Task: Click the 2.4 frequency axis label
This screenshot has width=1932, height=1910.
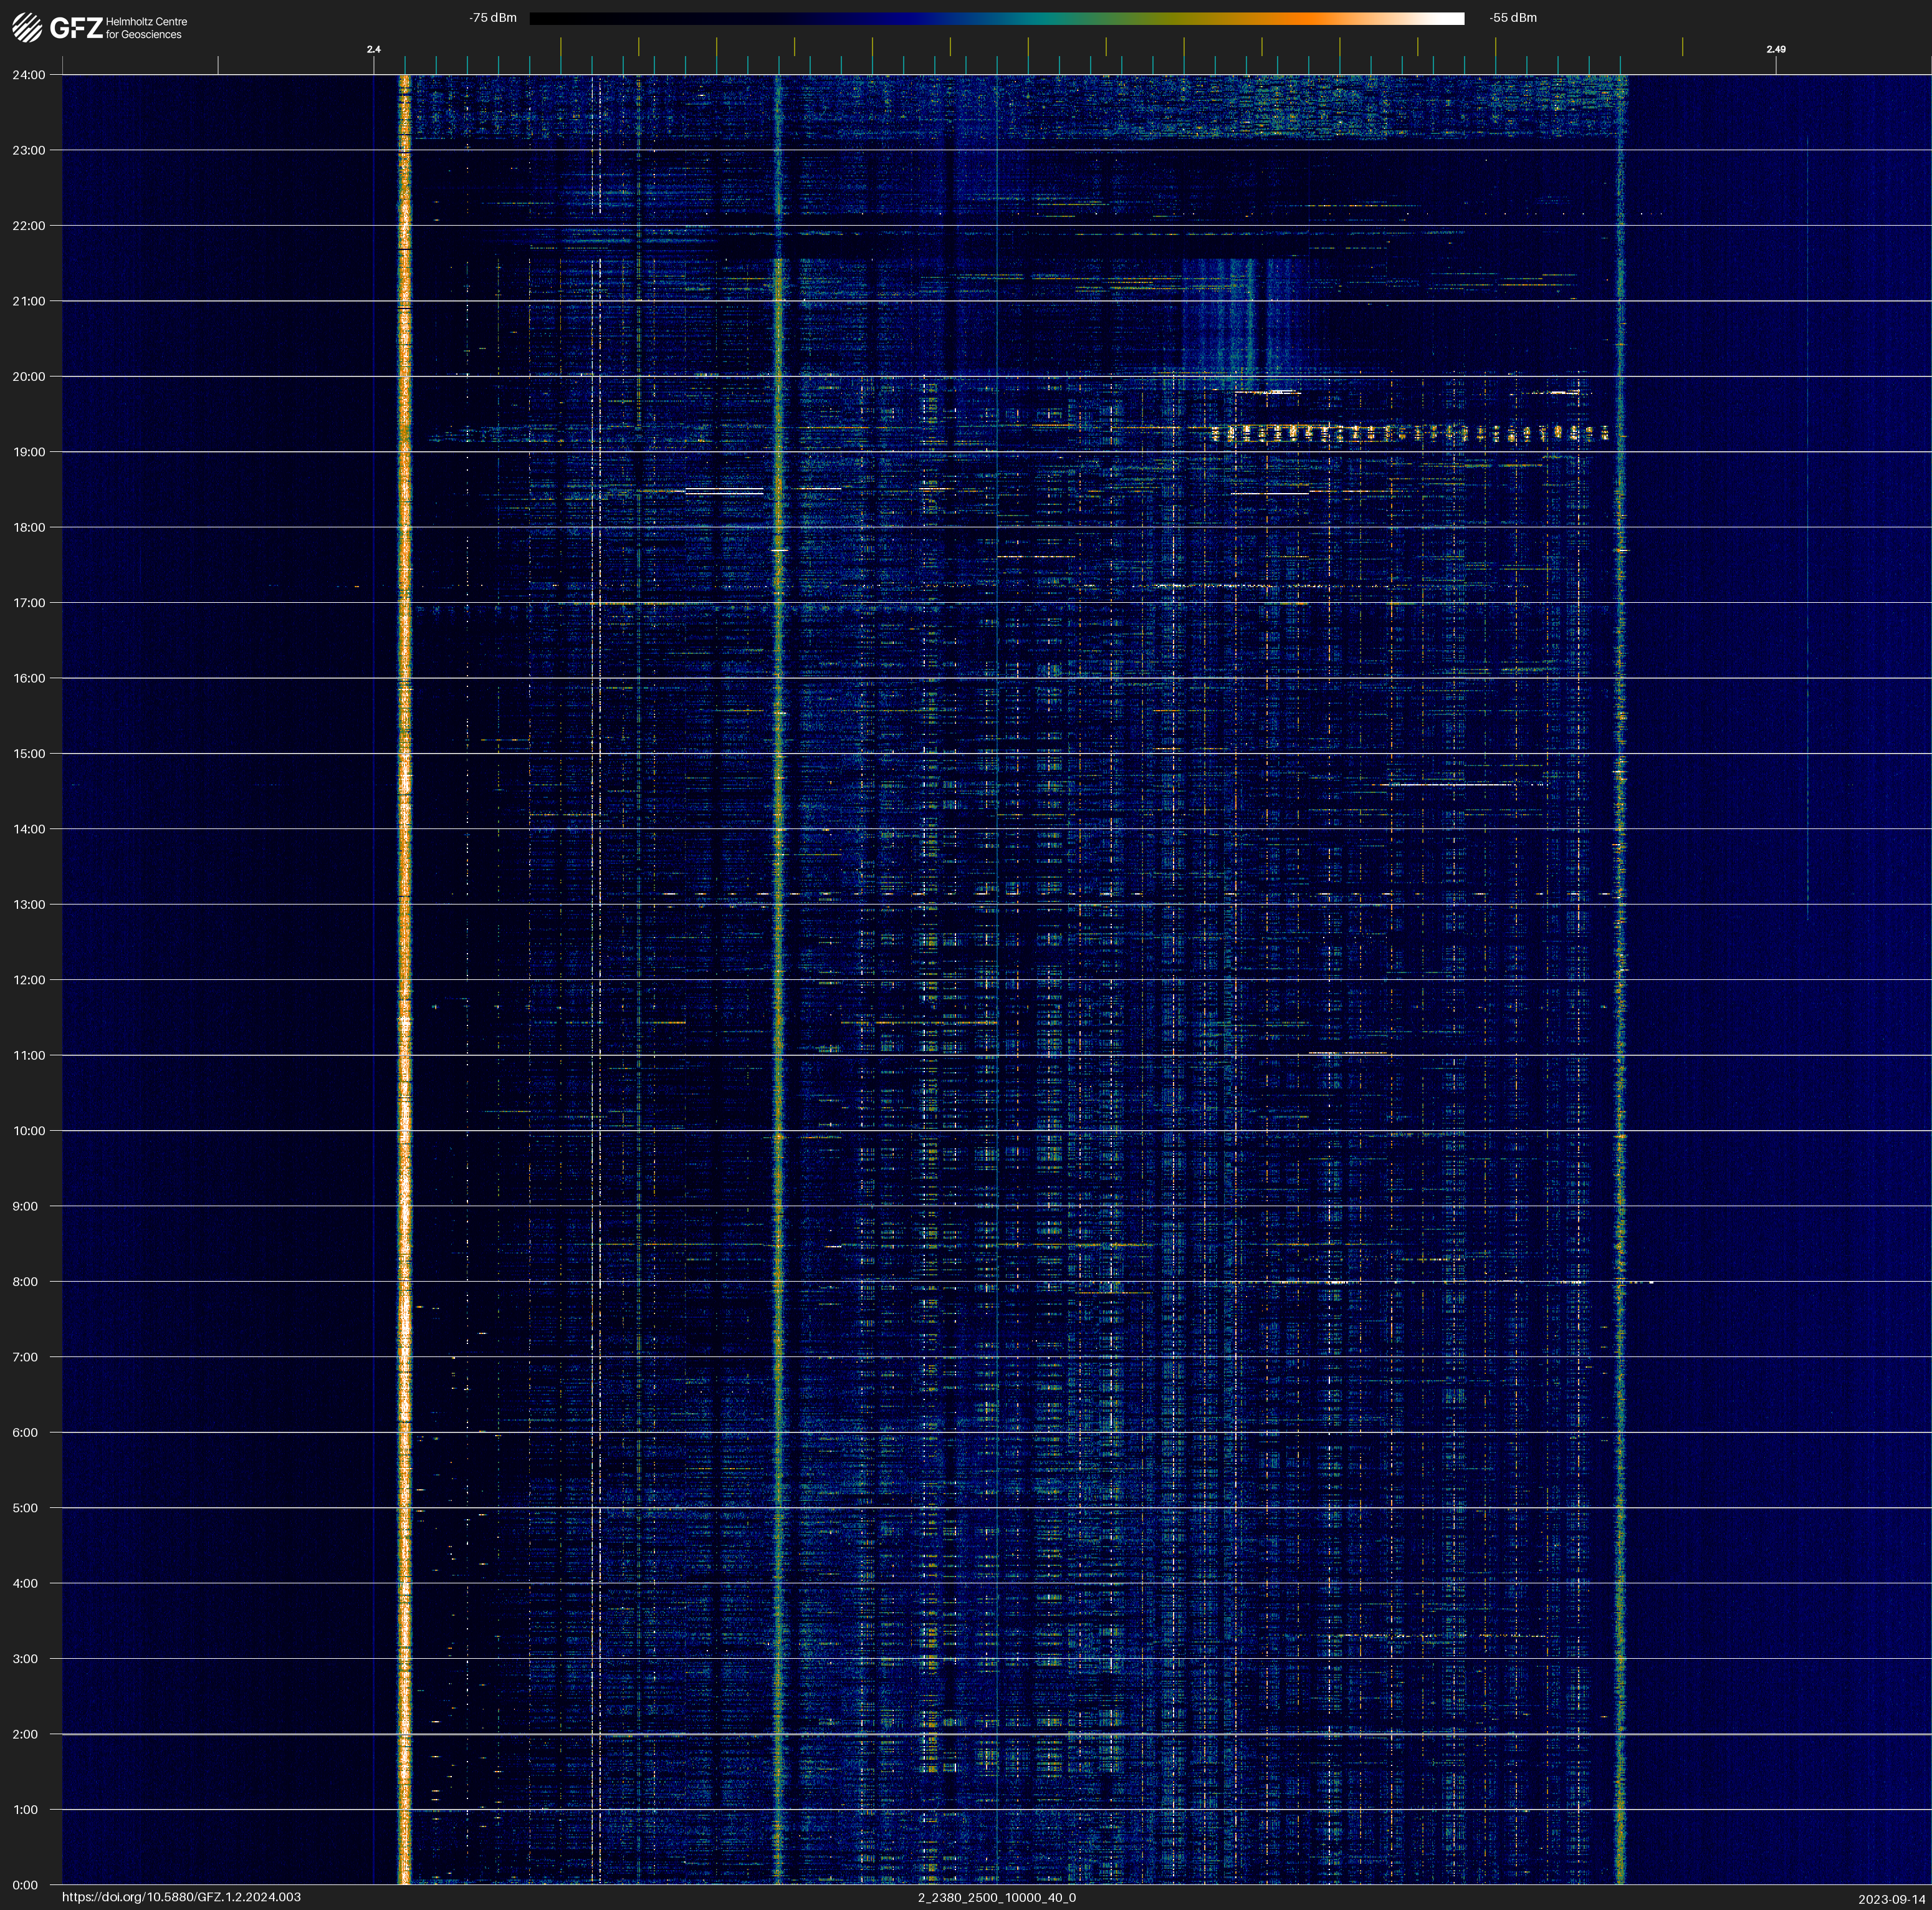Action: click(374, 49)
